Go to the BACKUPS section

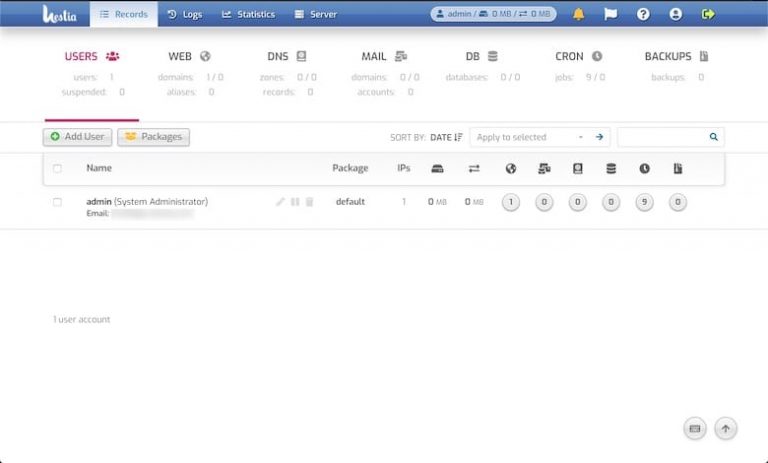pyautogui.click(x=676, y=56)
